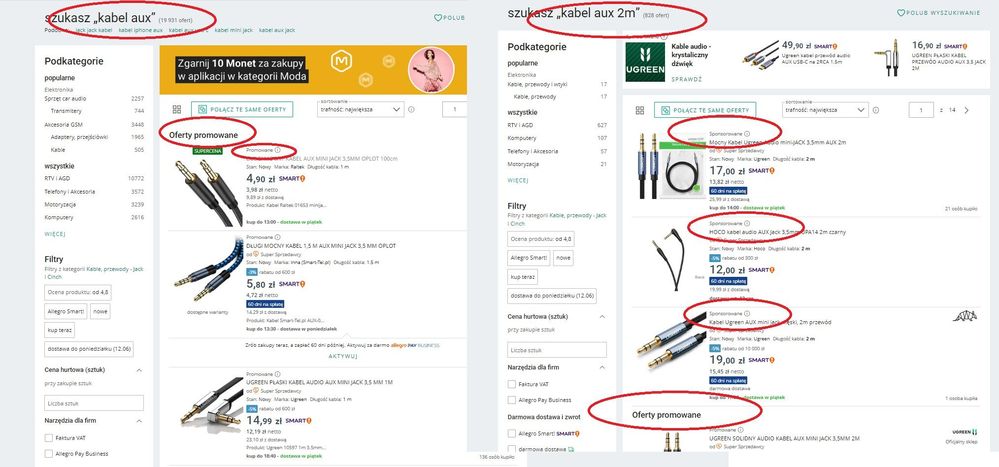Tick darmowa dostawa checkbox
999x467 pixels.
pyautogui.click(x=512, y=449)
